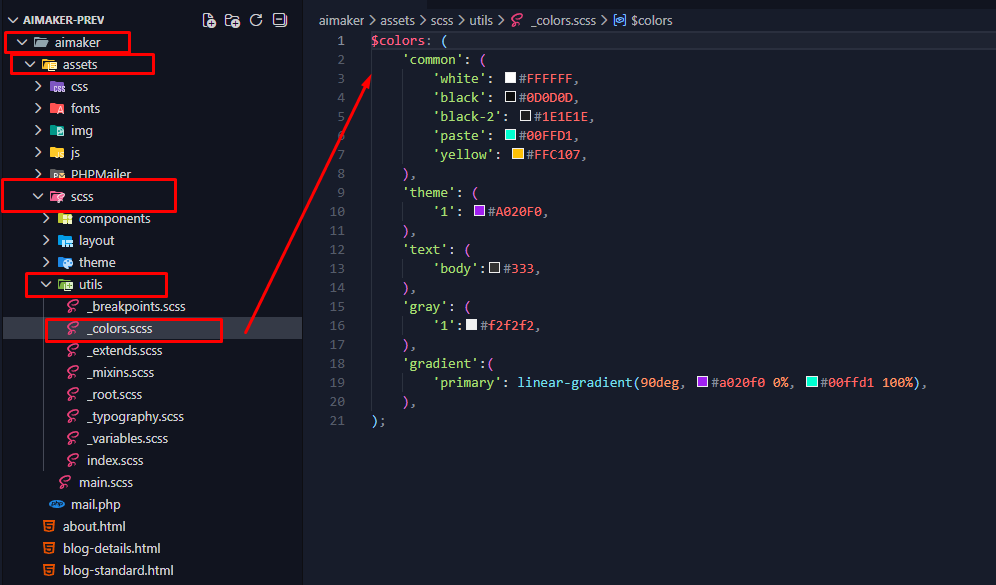996x585 pixels.
Task: Expand the fonts folder
Action: [85, 109]
